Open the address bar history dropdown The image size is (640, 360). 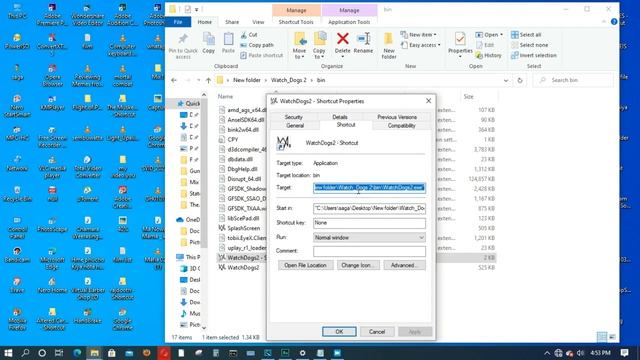tap(506, 80)
